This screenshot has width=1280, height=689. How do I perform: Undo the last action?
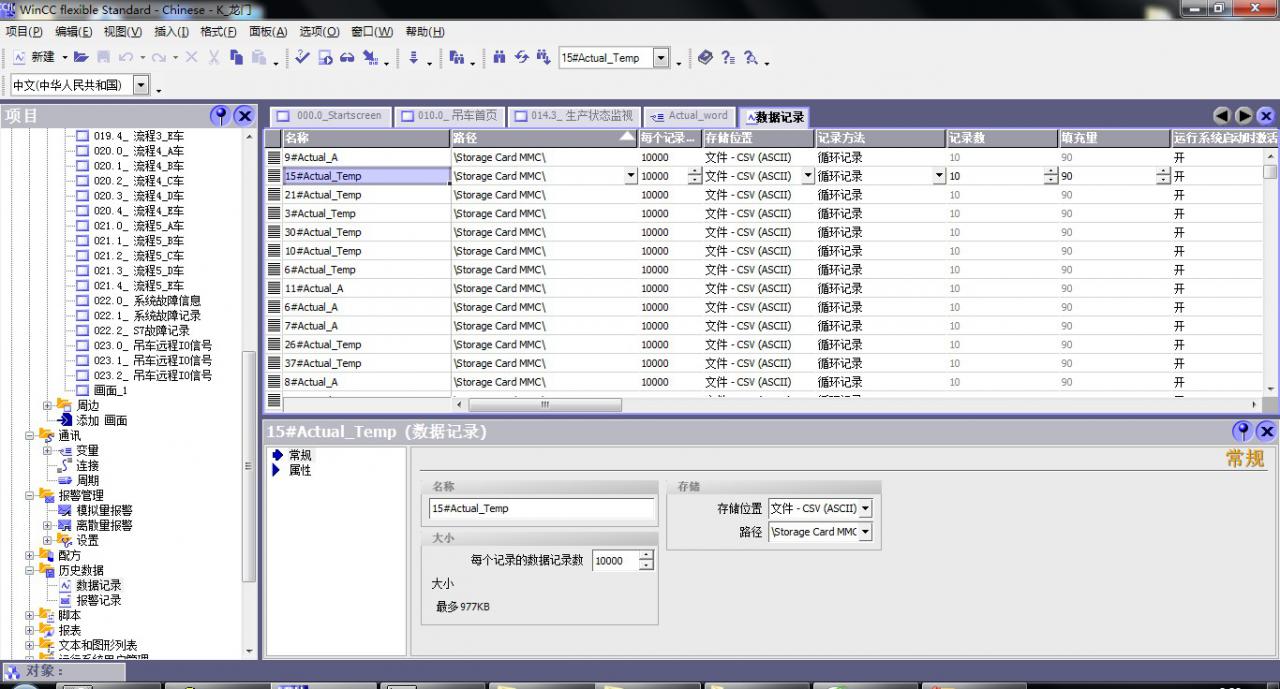pyautogui.click(x=126, y=58)
